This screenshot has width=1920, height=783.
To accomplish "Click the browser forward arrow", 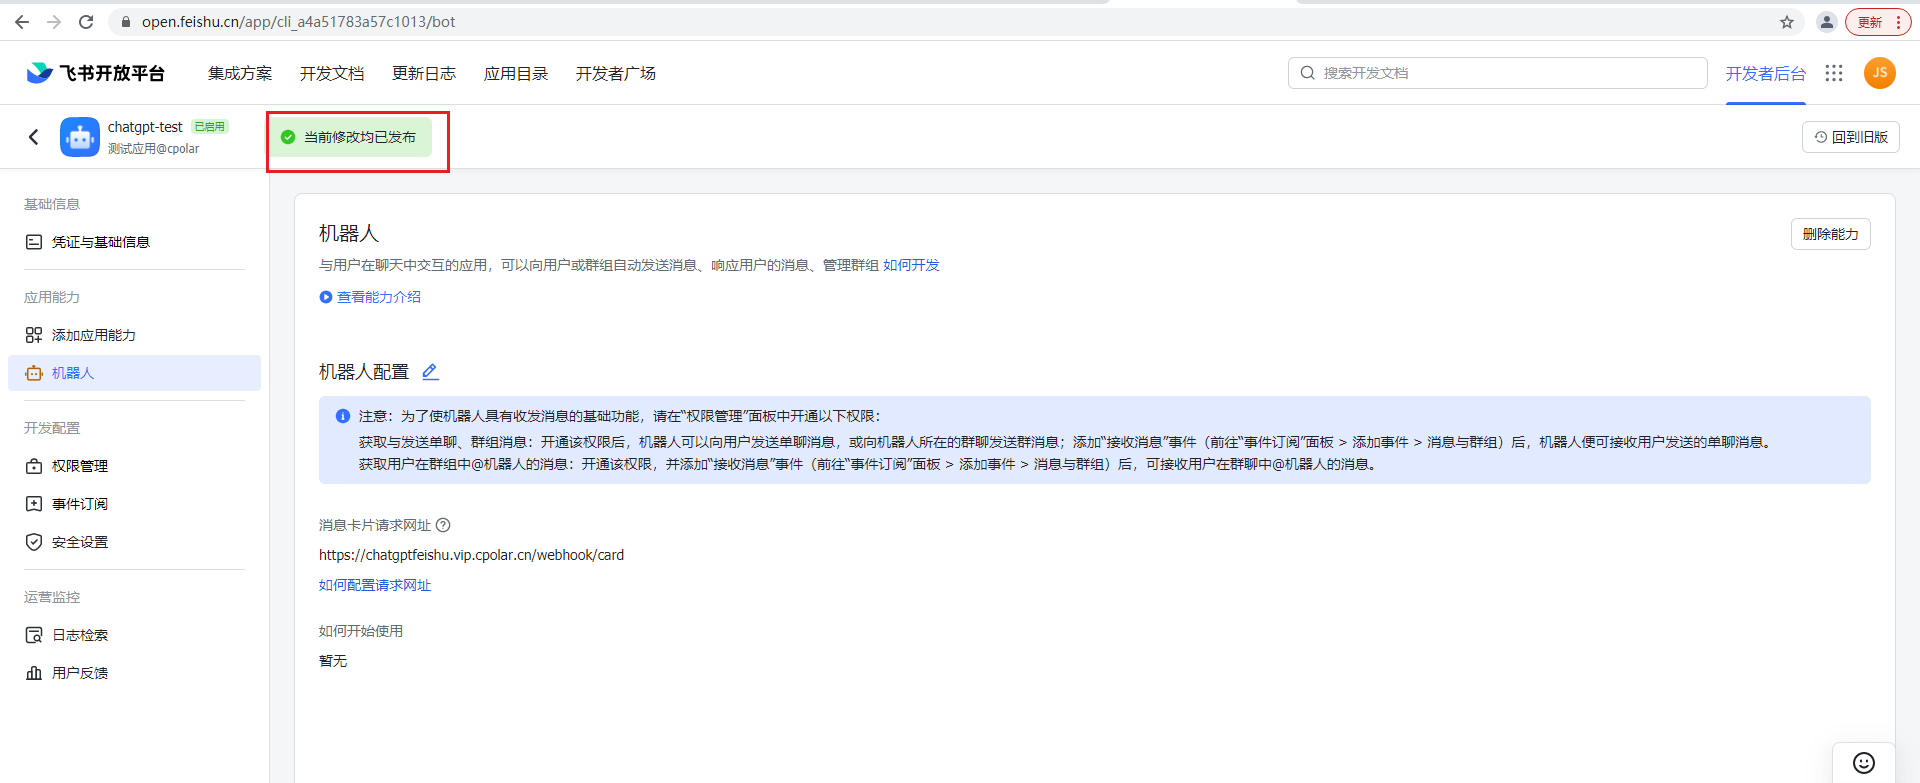I will [x=54, y=22].
